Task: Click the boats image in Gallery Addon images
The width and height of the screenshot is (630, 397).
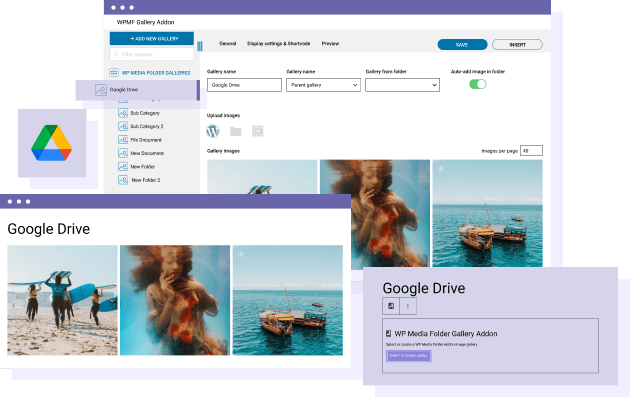Action: pyautogui.click(x=487, y=213)
